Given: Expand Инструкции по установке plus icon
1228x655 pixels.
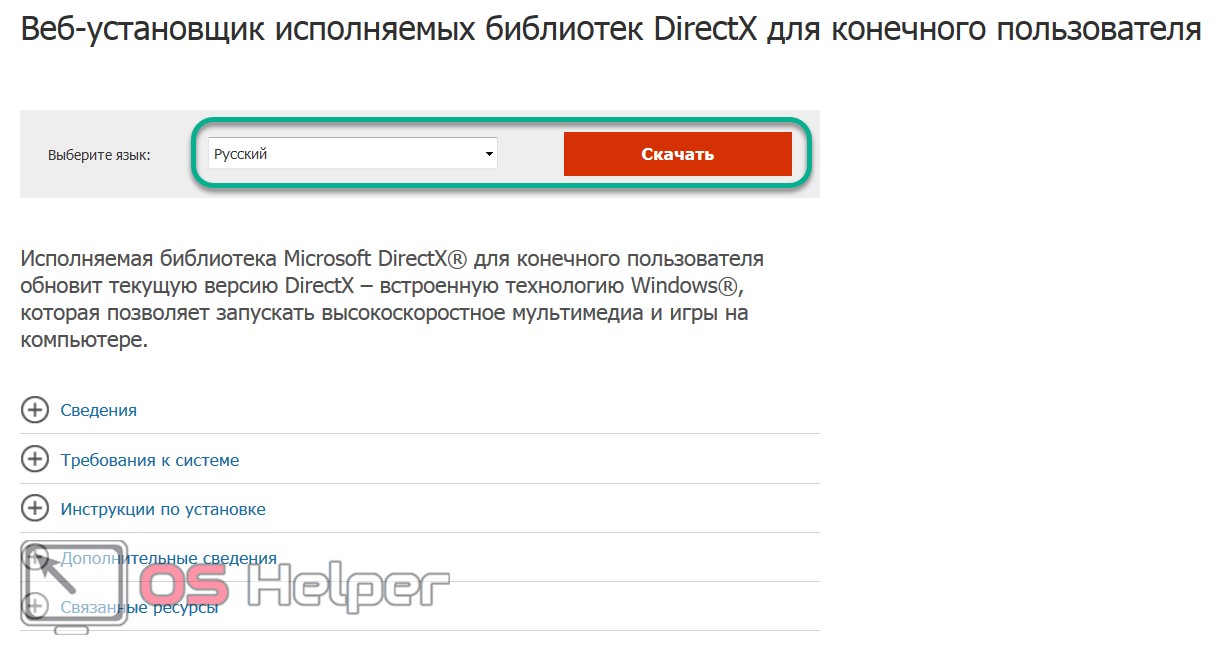Looking at the screenshot, I should (x=35, y=509).
